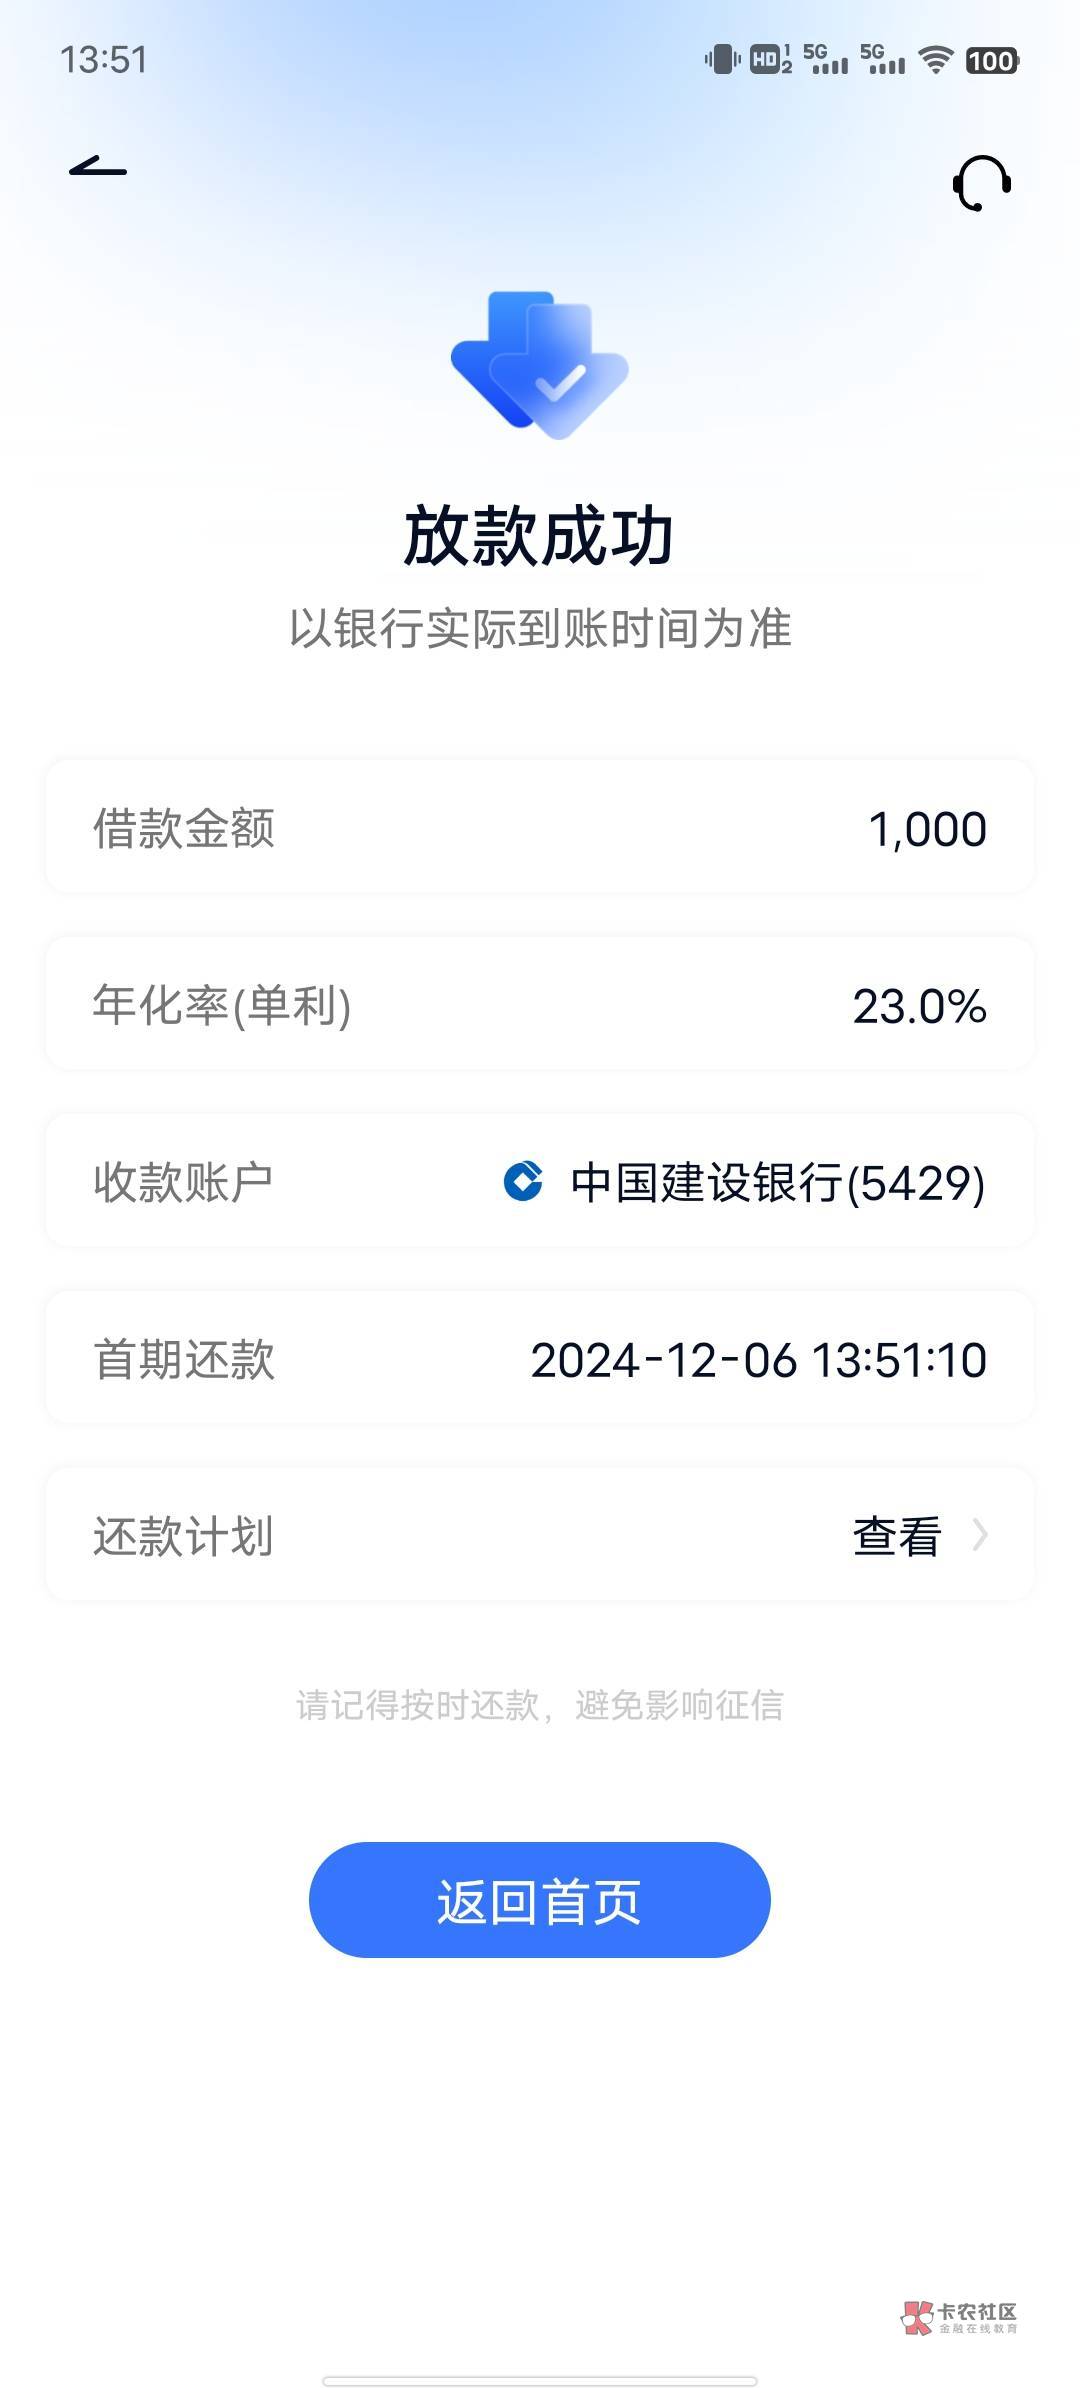The image size is (1080, 2388).
Task: Tap the 借款金额 1,000 row
Action: click(x=540, y=828)
